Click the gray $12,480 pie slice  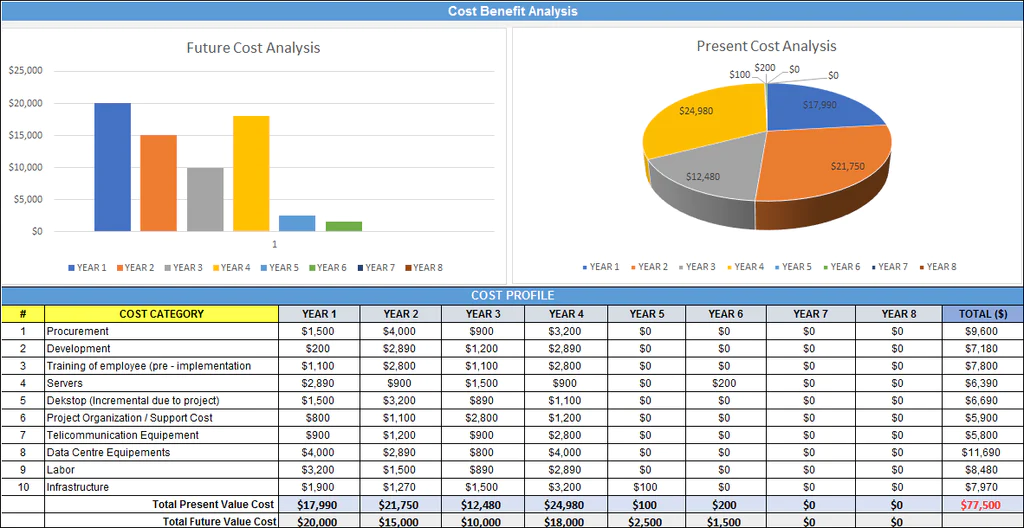700,180
